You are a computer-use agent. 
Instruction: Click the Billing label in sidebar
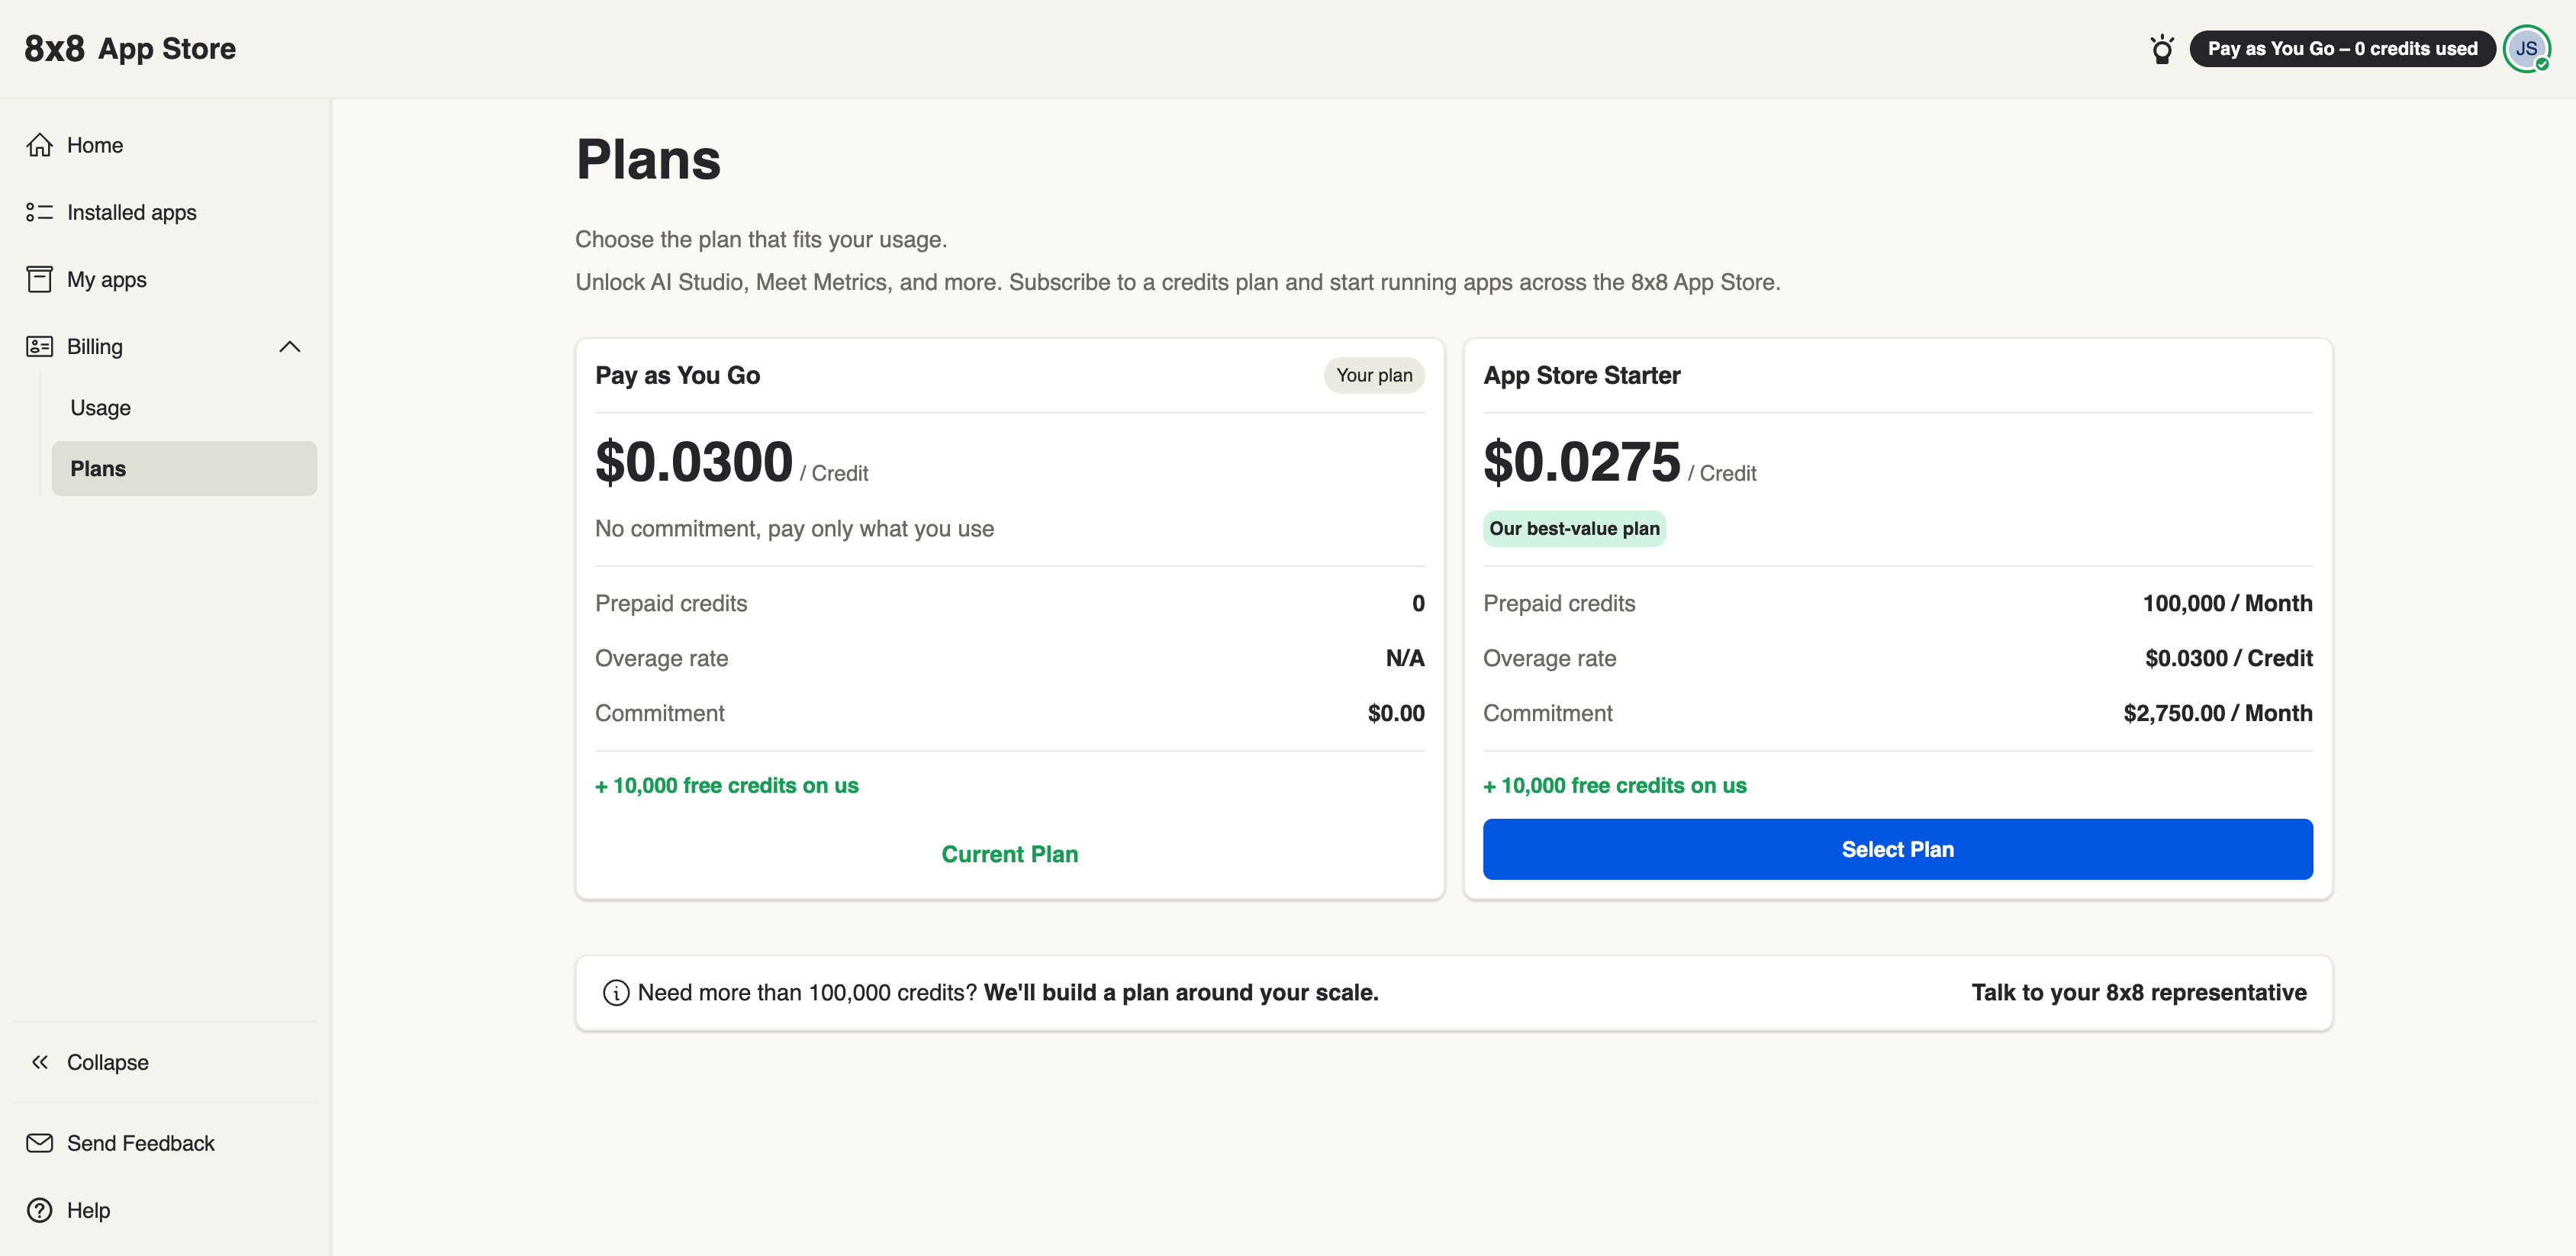point(95,346)
